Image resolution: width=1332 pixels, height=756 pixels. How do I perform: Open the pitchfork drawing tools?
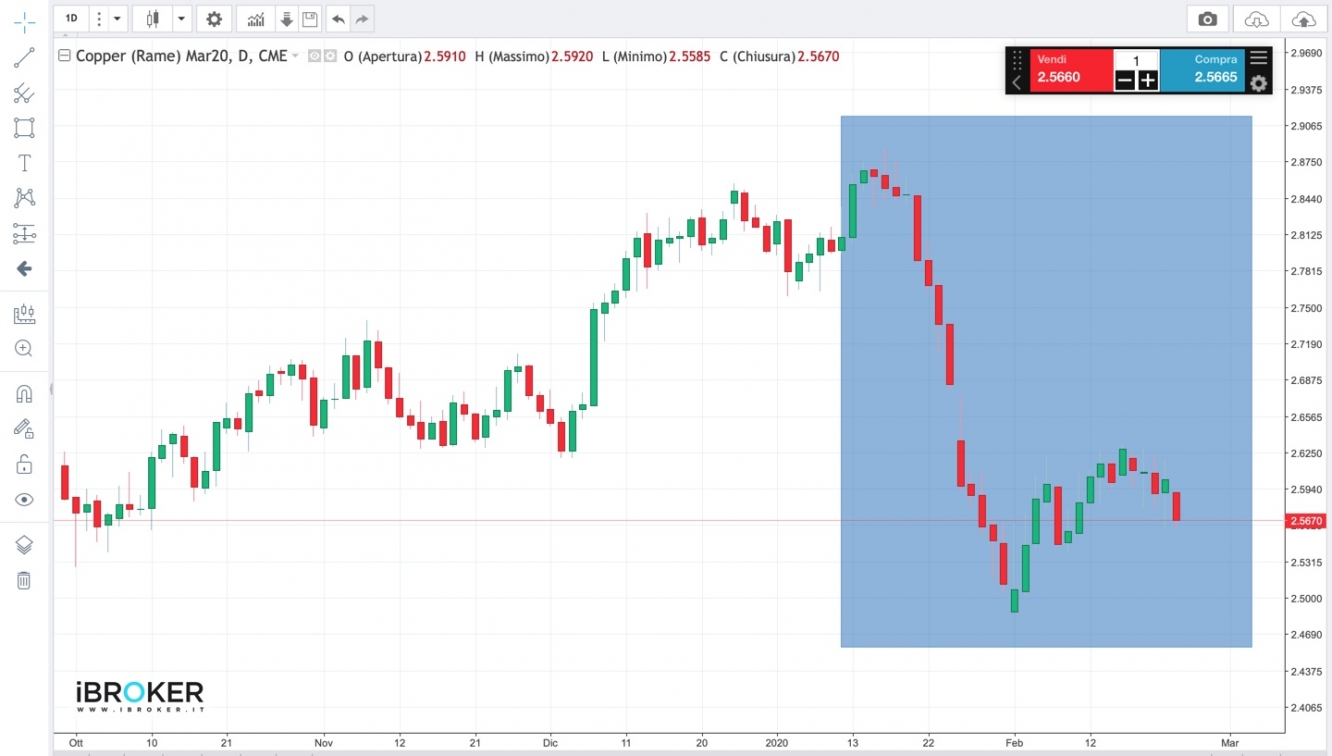pyautogui.click(x=24, y=93)
